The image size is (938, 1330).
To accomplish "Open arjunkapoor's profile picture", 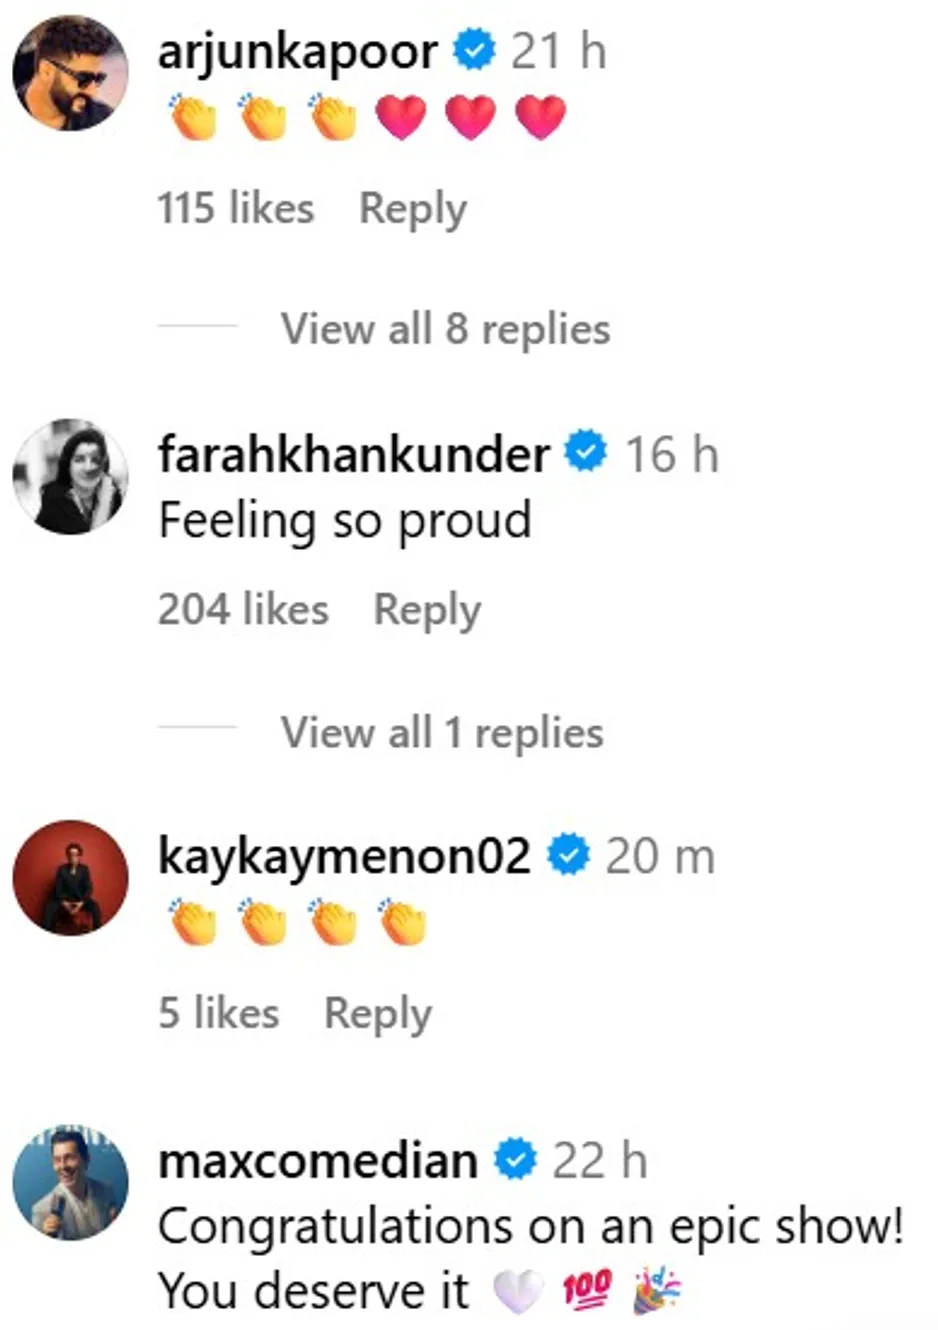I will (70, 73).
